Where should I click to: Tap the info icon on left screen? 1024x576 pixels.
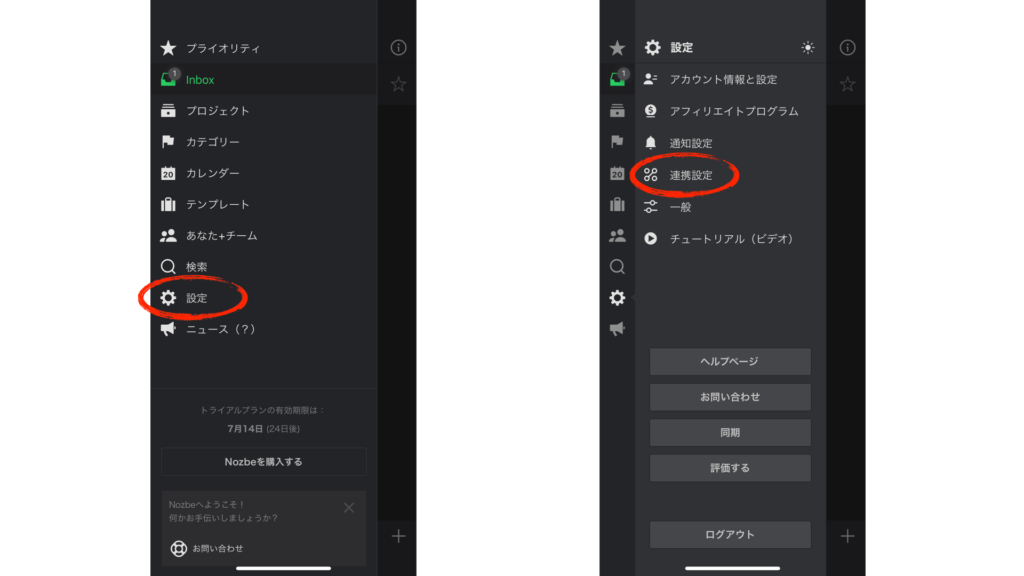tap(398, 48)
